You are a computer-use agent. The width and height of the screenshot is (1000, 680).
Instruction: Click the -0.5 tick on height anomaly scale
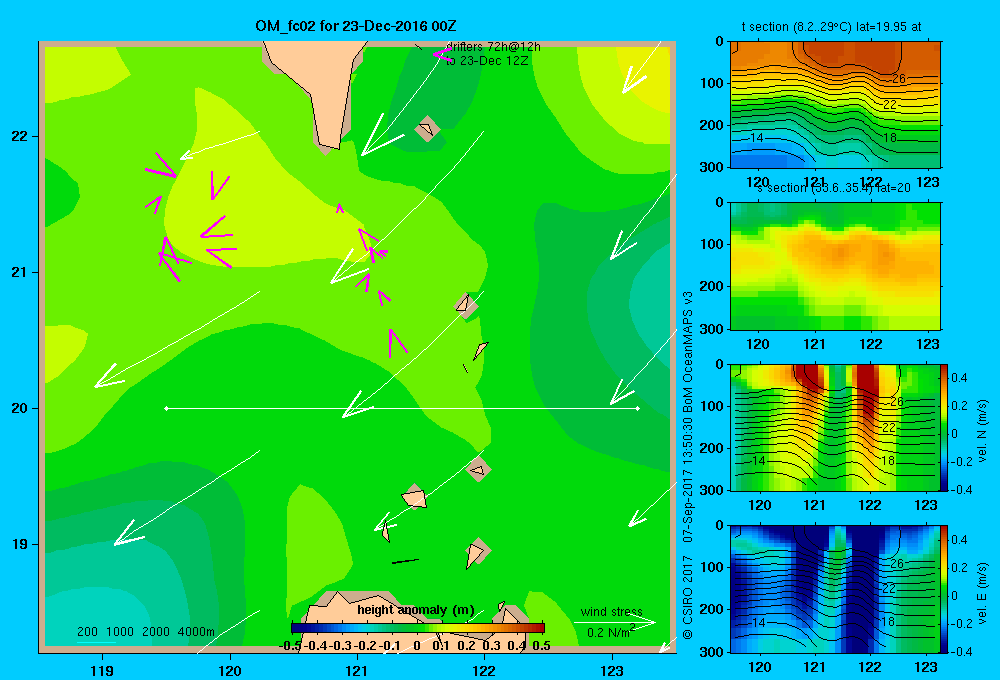290,646
